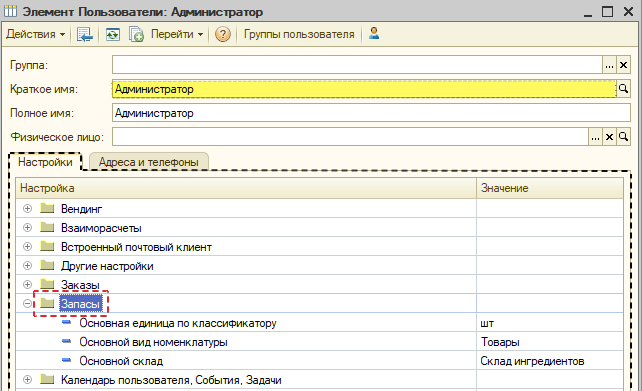Click the Группы пользователя button
Screen dimensions: 642x391
[299, 34]
